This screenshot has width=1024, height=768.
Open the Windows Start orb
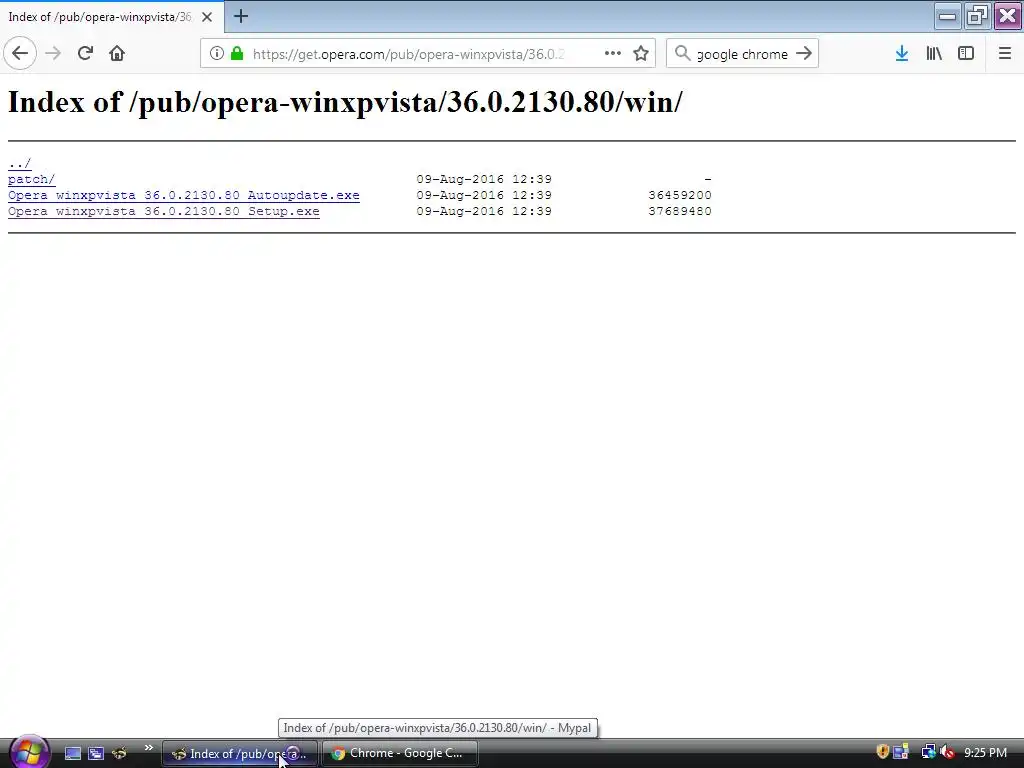coord(29,752)
